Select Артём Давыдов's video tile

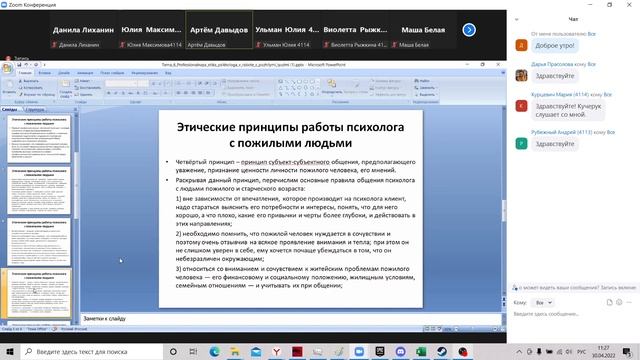[219, 30]
